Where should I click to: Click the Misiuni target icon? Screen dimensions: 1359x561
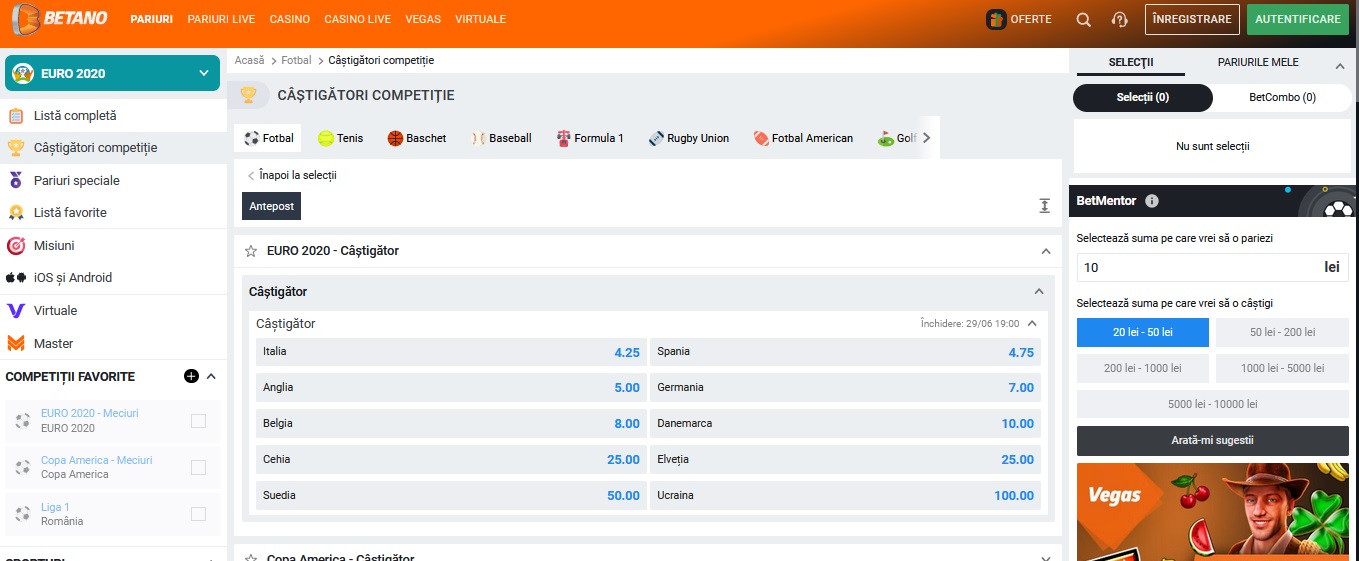[x=16, y=245]
